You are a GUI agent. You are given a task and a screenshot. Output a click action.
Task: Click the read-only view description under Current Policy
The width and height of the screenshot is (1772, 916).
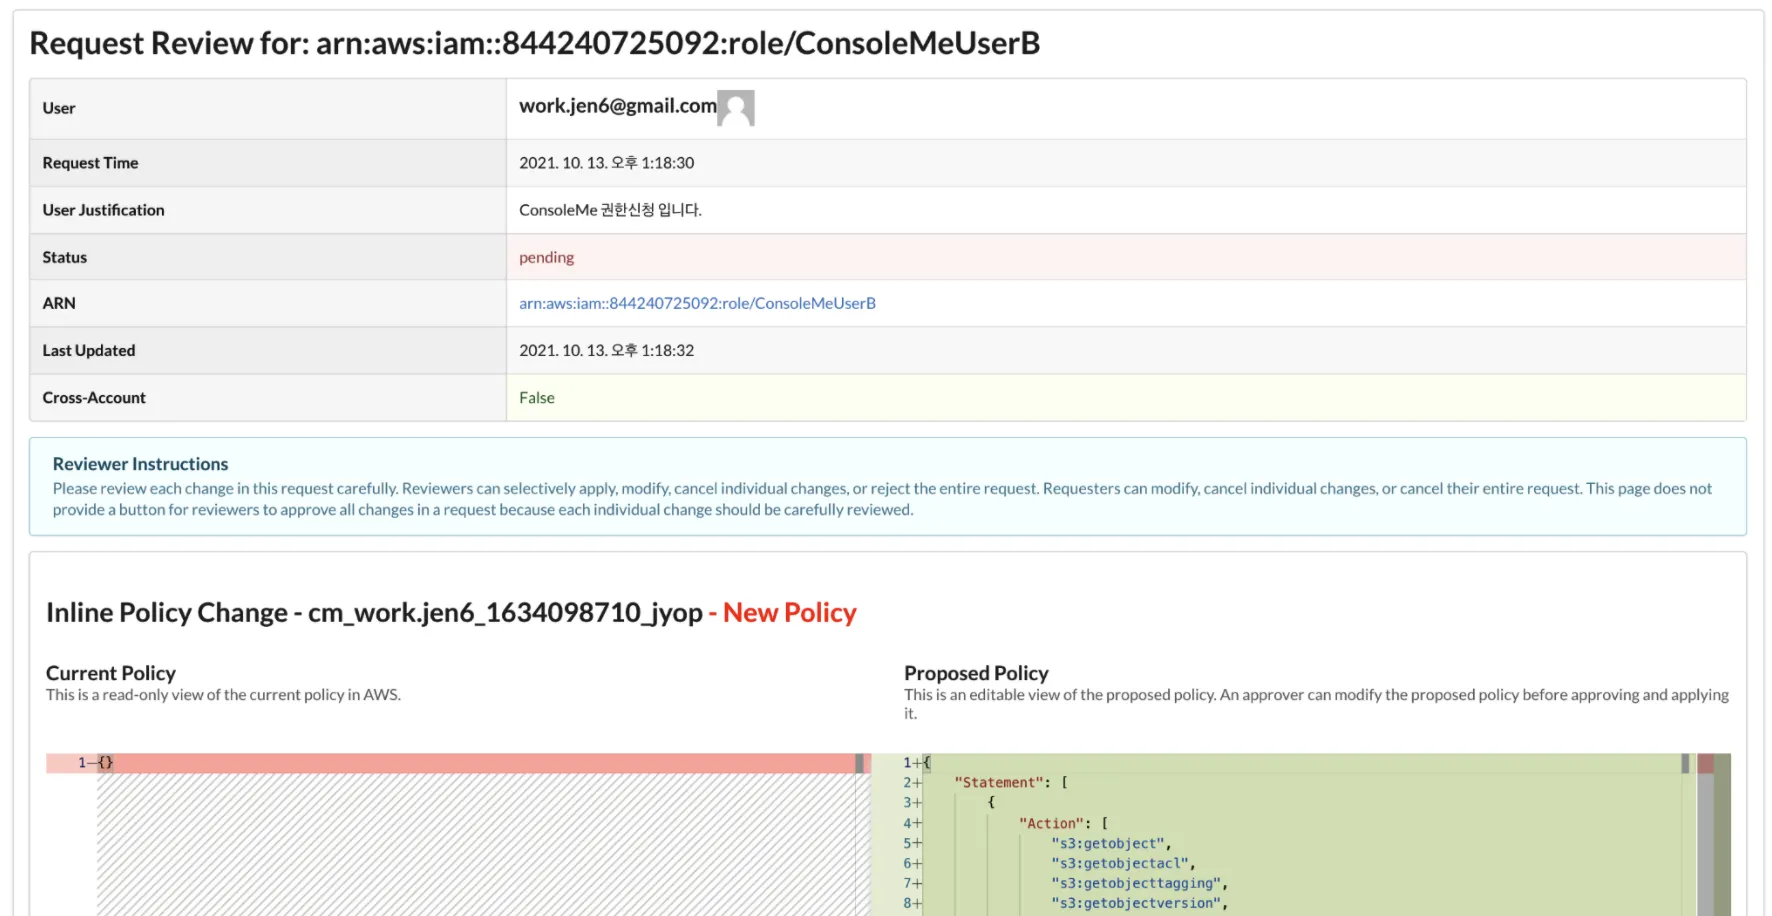(223, 695)
